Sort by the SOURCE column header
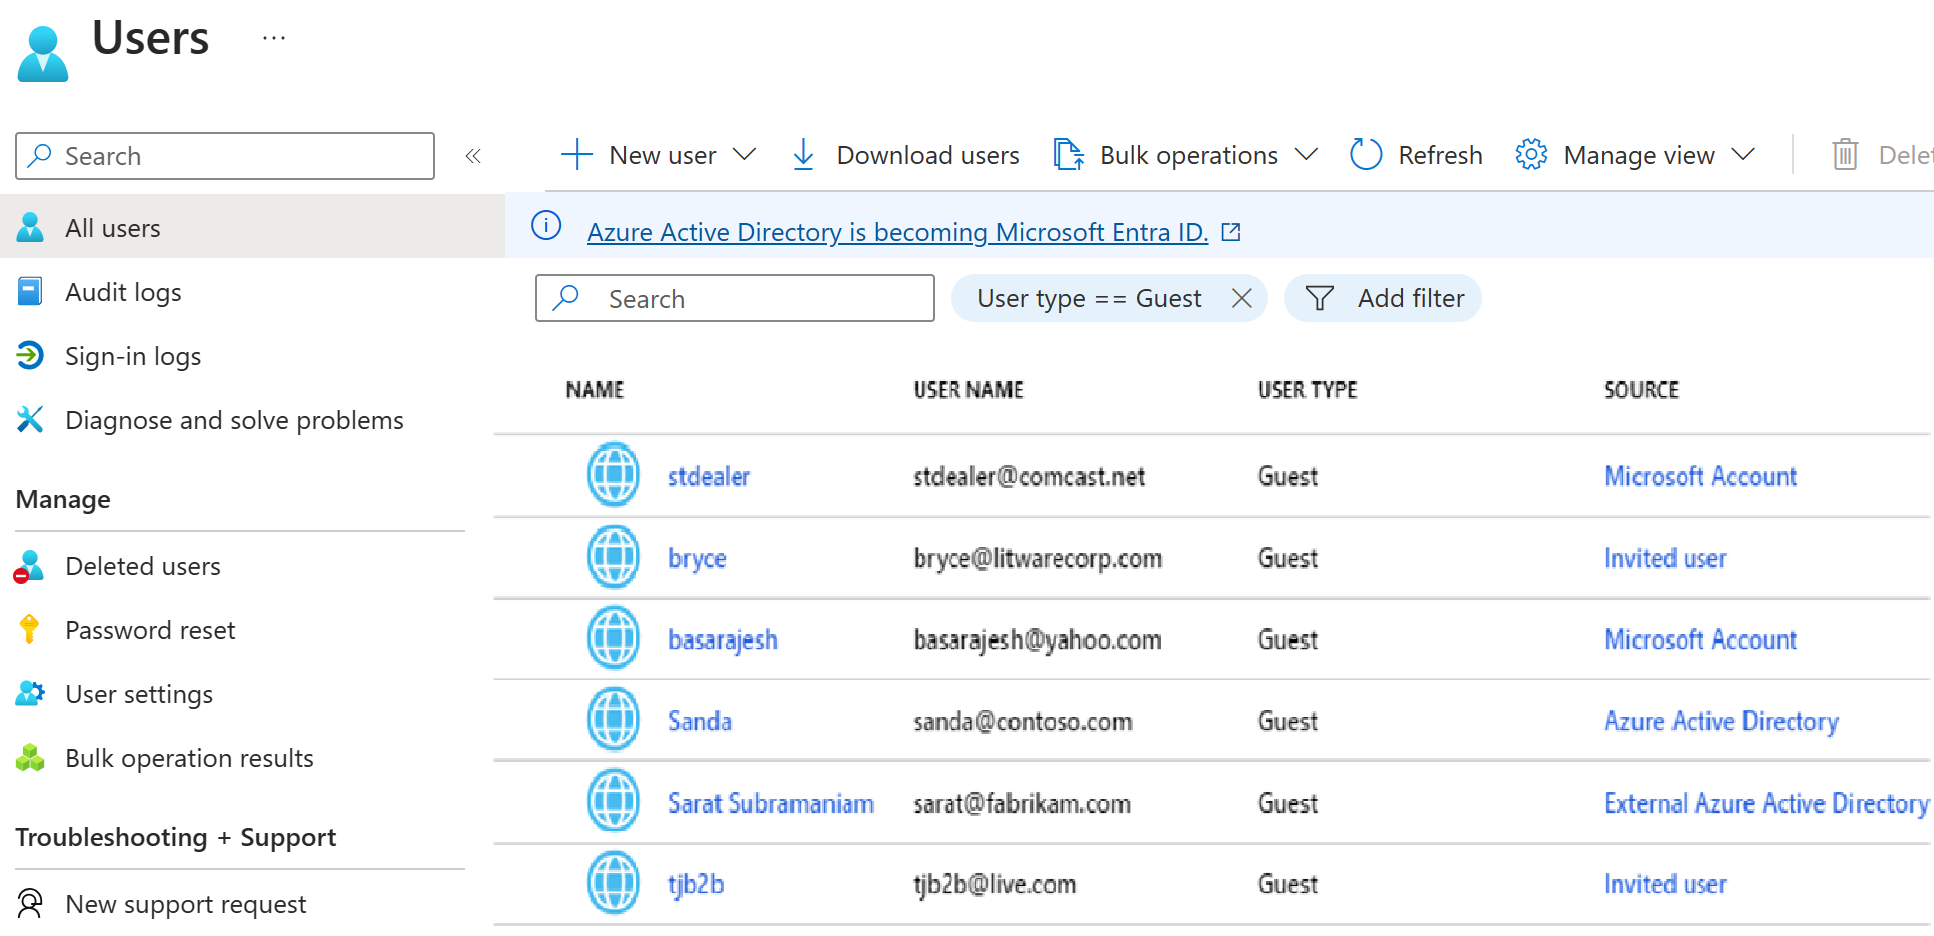This screenshot has width=1934, height=936. pos(1641,389)
